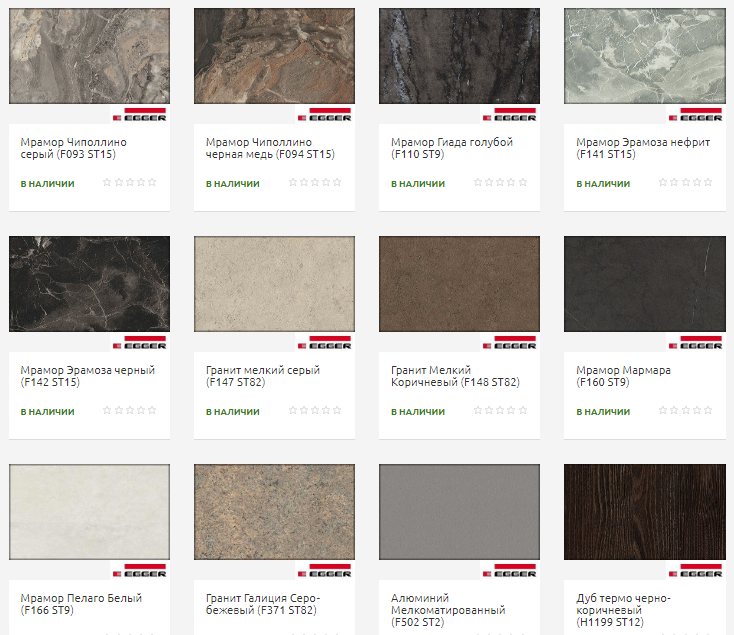Click Мрамор Чиполлино черная медь texture image
The height and width of the screenshot is (635, 734).
pyautogui.click(x=274, y=56)
